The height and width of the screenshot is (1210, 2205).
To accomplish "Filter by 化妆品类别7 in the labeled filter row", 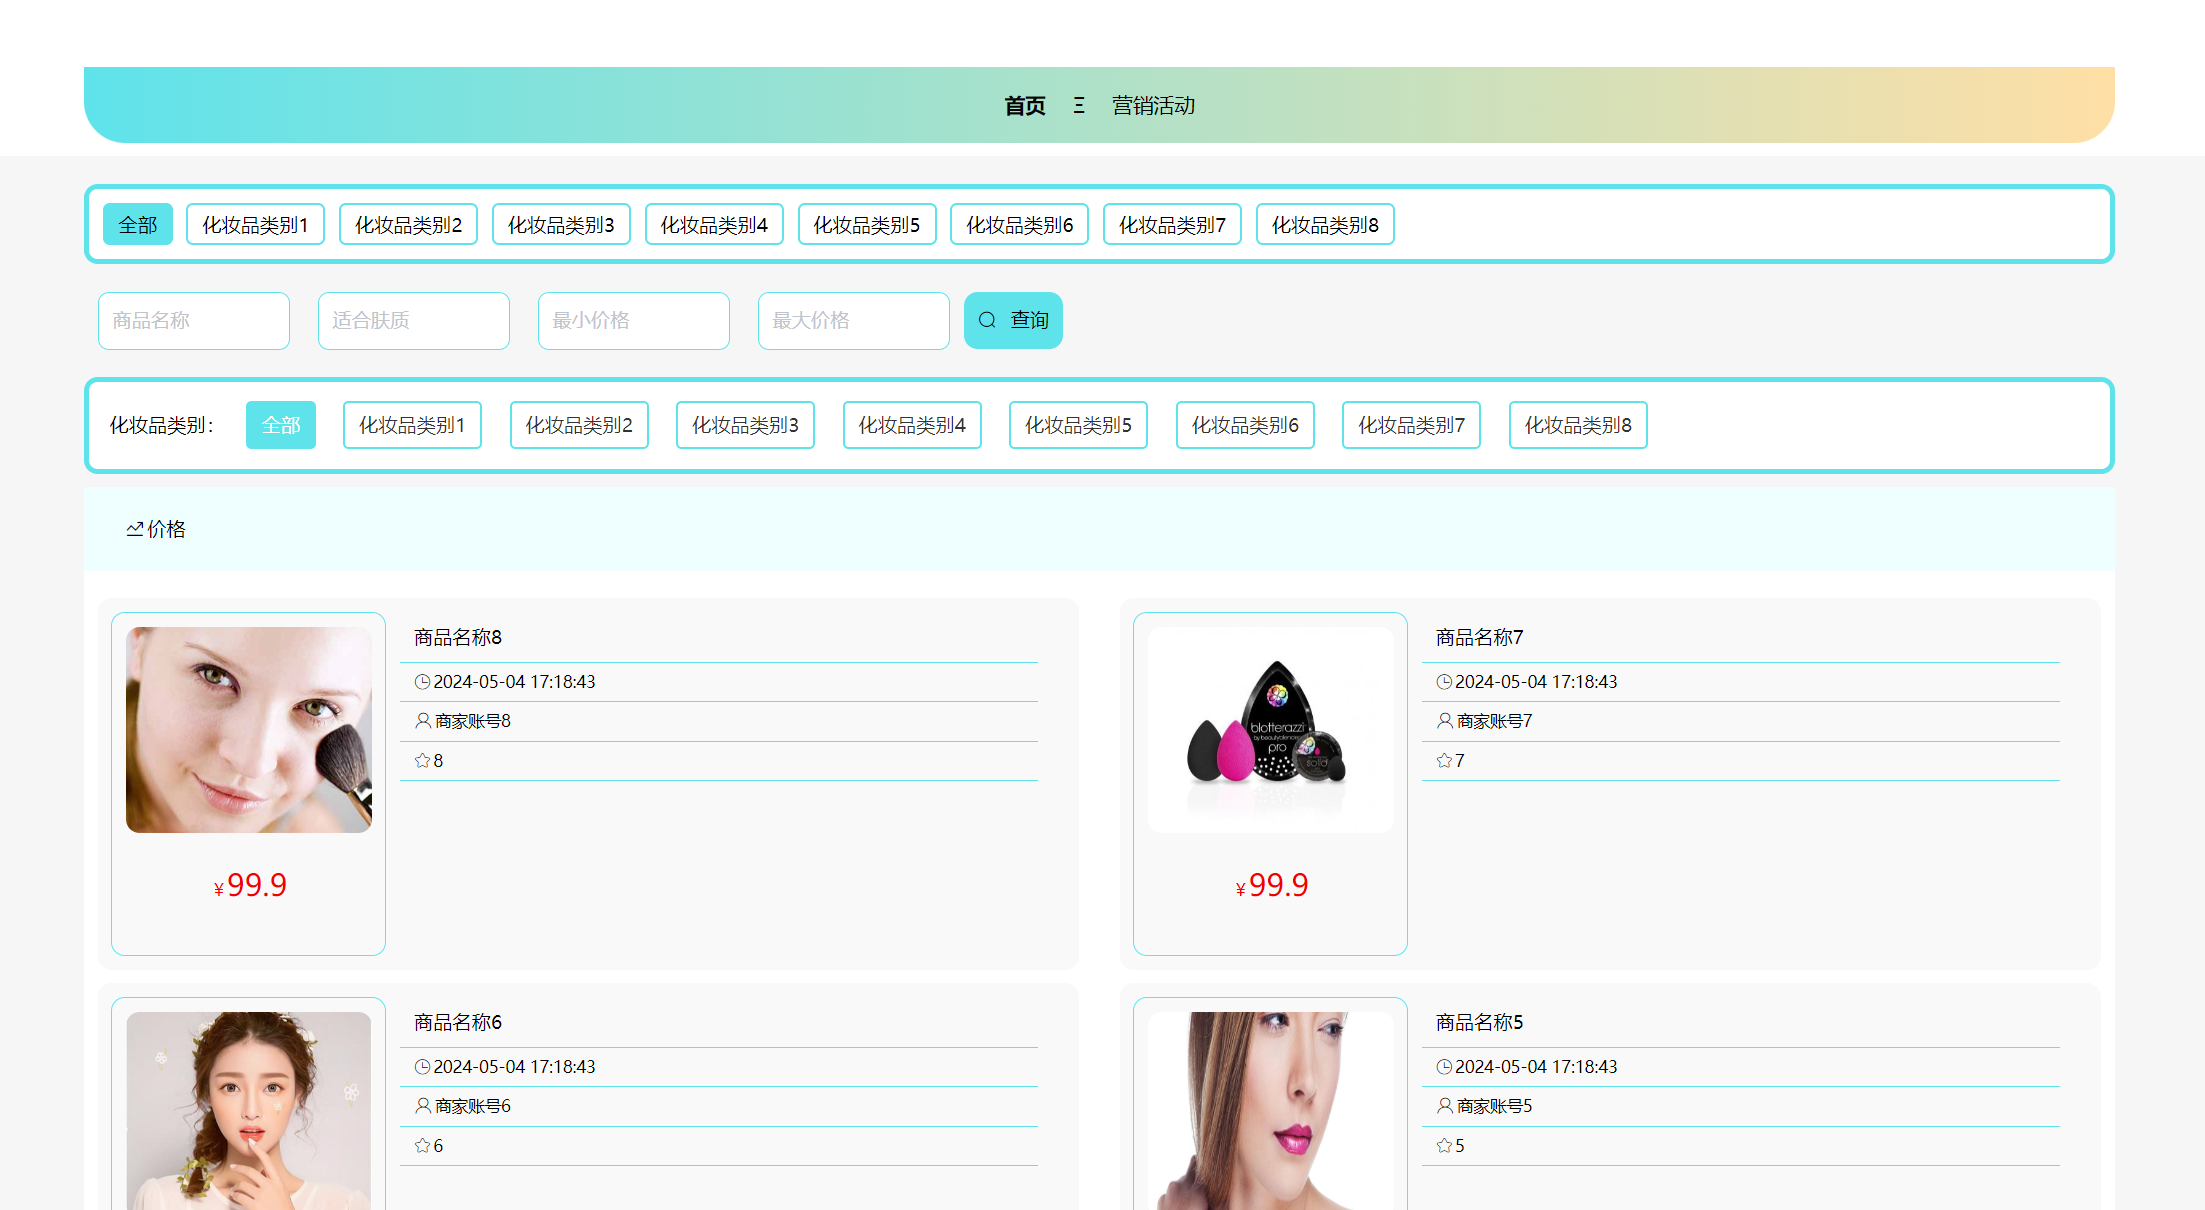I will click(1411, 425).
